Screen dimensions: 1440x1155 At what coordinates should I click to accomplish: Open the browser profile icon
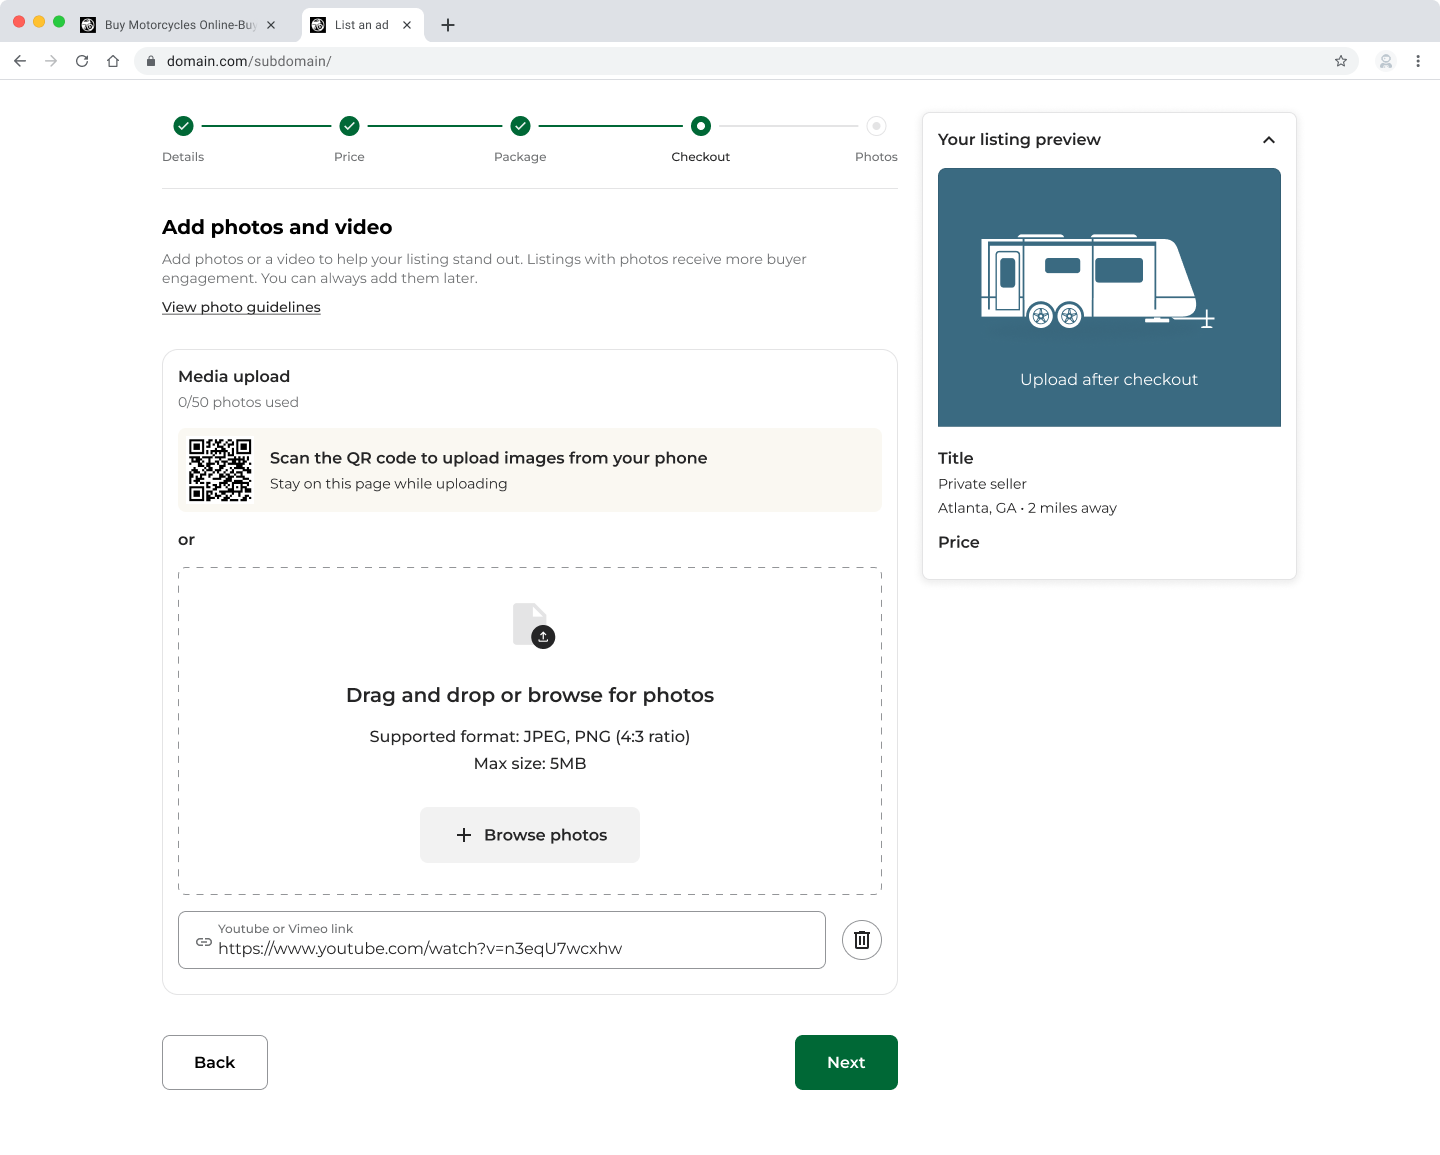pyautogui.click(x=1386, y=61)
